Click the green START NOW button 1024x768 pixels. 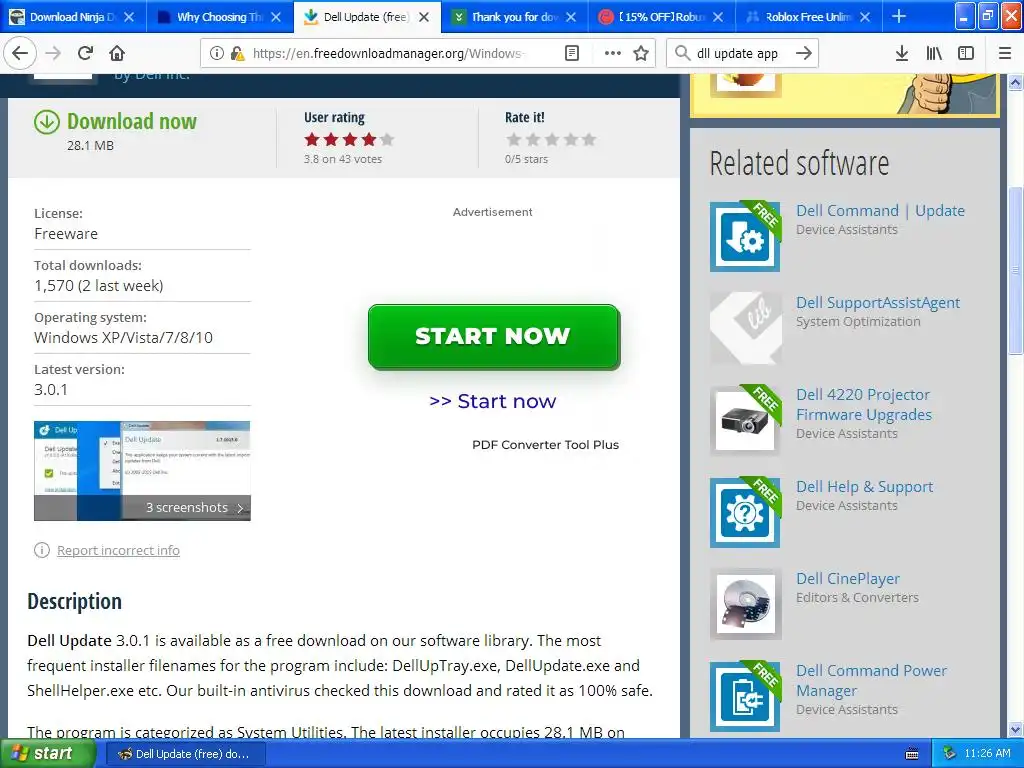pos(494,336)
